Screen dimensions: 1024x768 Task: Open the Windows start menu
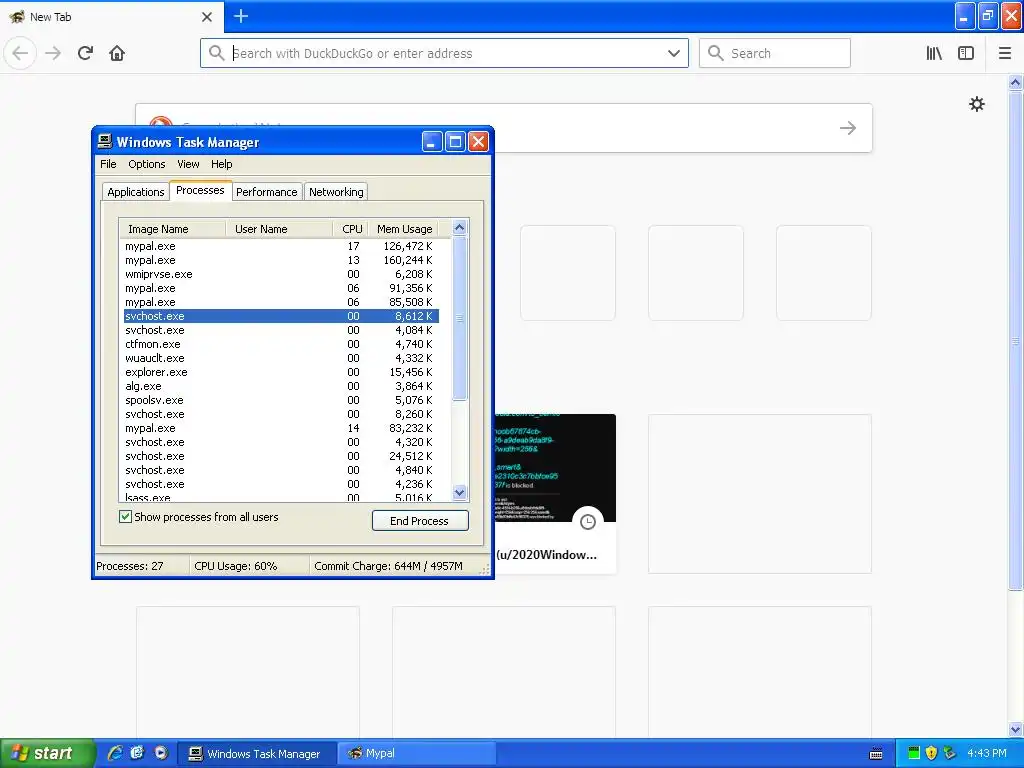click(x=46, y=753)
